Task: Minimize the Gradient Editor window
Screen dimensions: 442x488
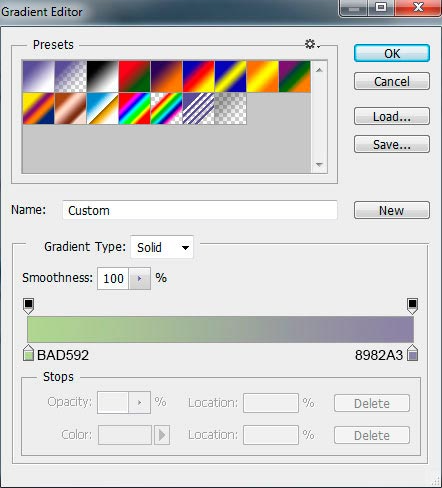Action: click(354, 7)
